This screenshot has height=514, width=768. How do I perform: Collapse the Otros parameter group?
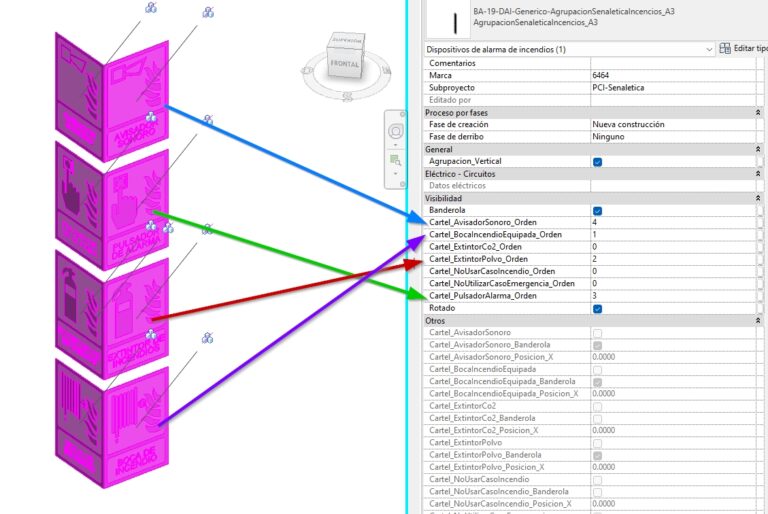pos(760,321)
